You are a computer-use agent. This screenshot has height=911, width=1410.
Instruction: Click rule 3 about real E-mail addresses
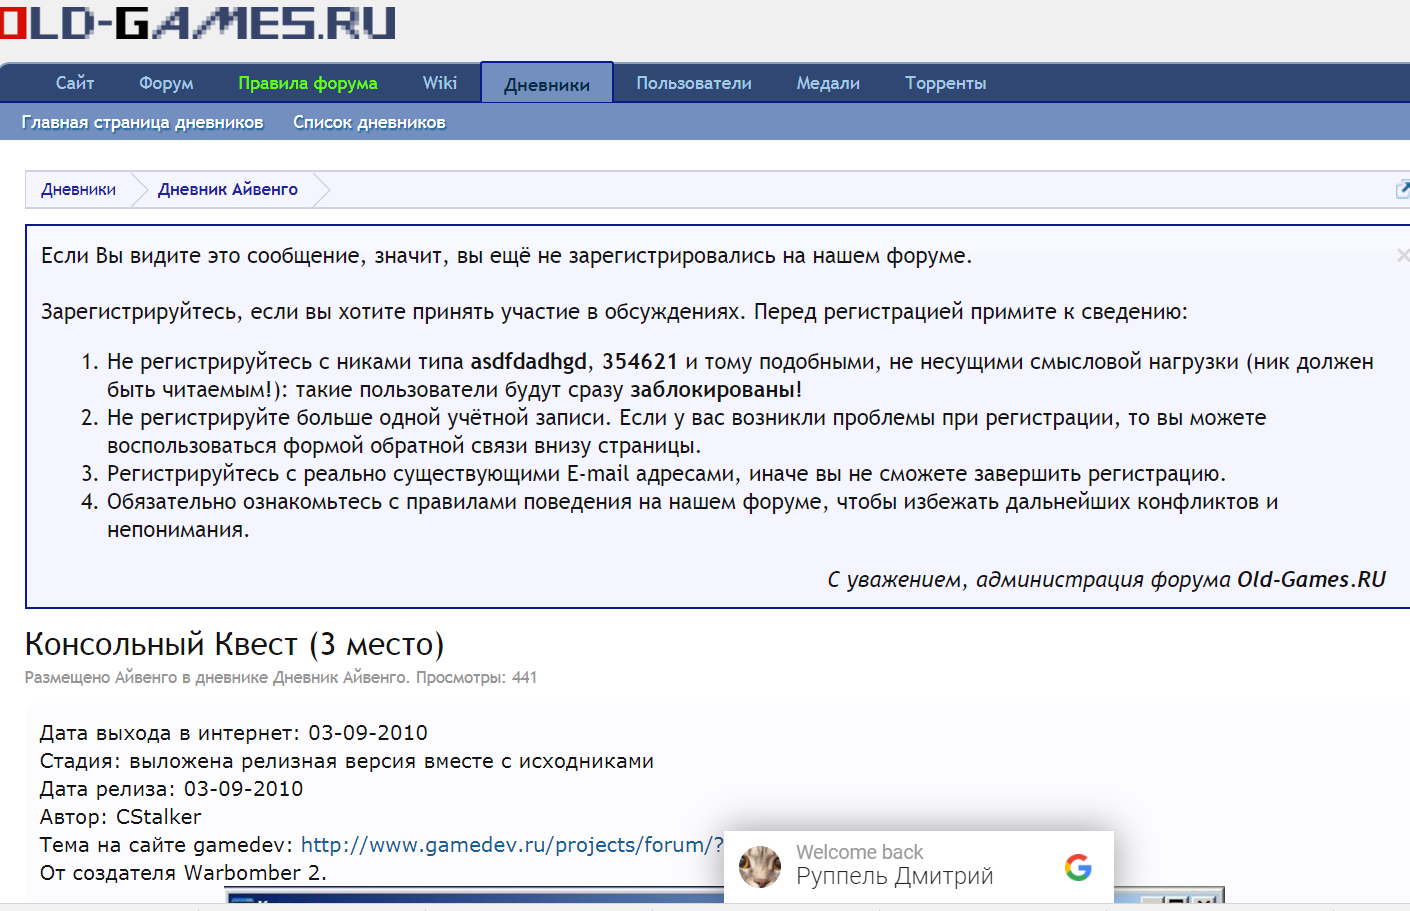point(666,474)
